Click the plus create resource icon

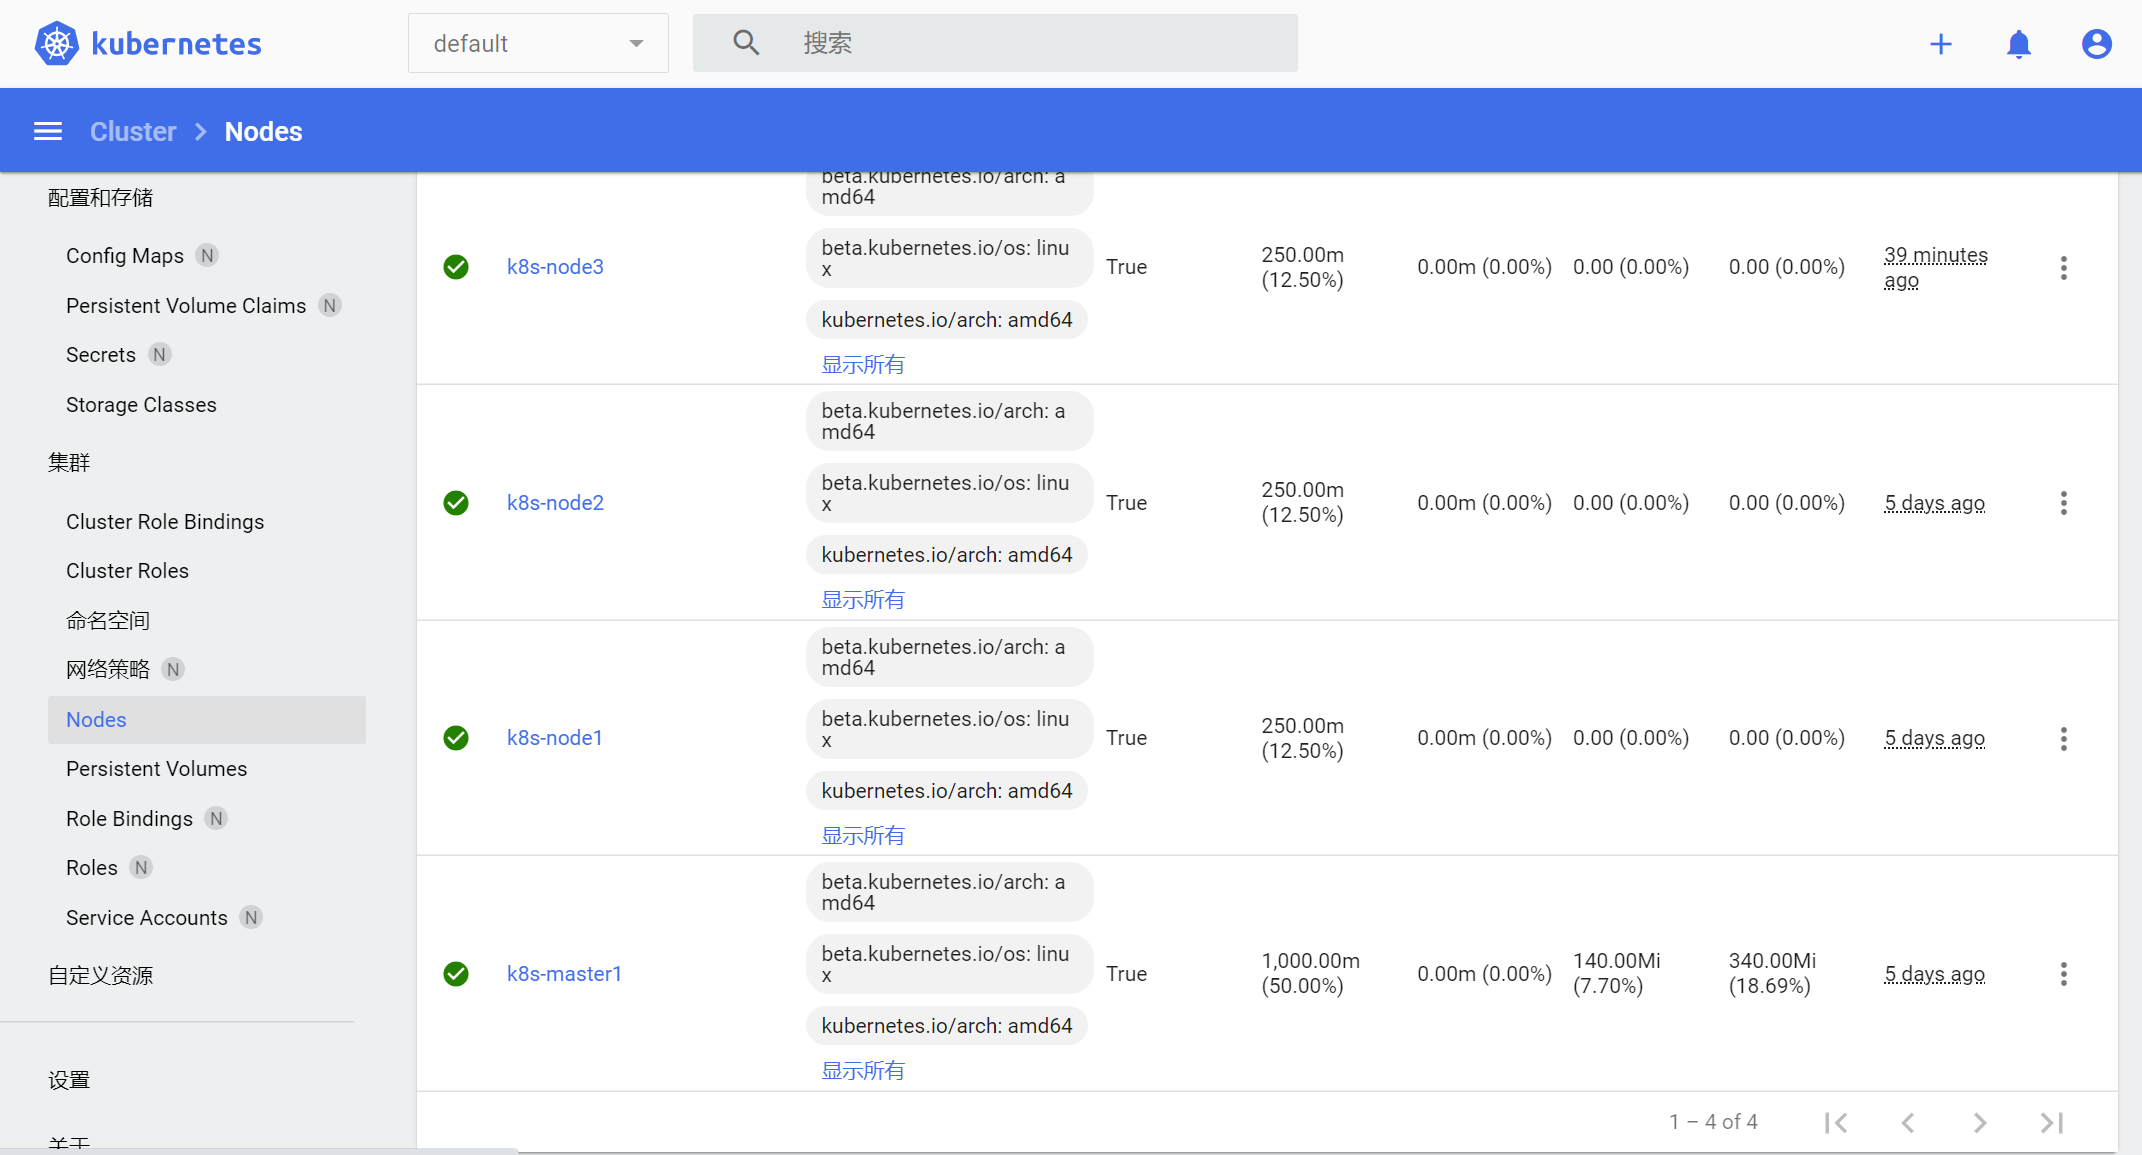click(1940, 44)
